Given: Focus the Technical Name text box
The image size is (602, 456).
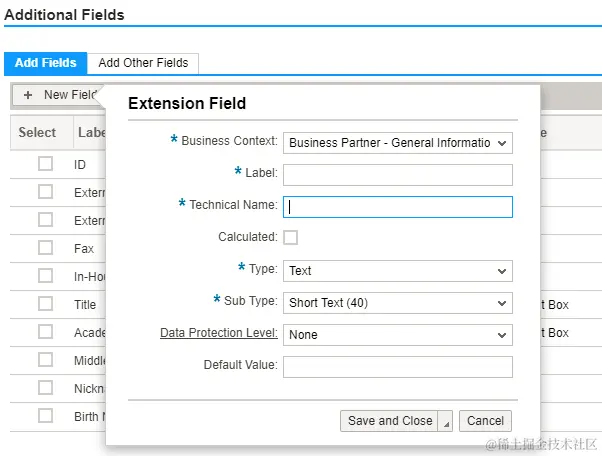Looking at the screenshot, I should click(397, 207).
